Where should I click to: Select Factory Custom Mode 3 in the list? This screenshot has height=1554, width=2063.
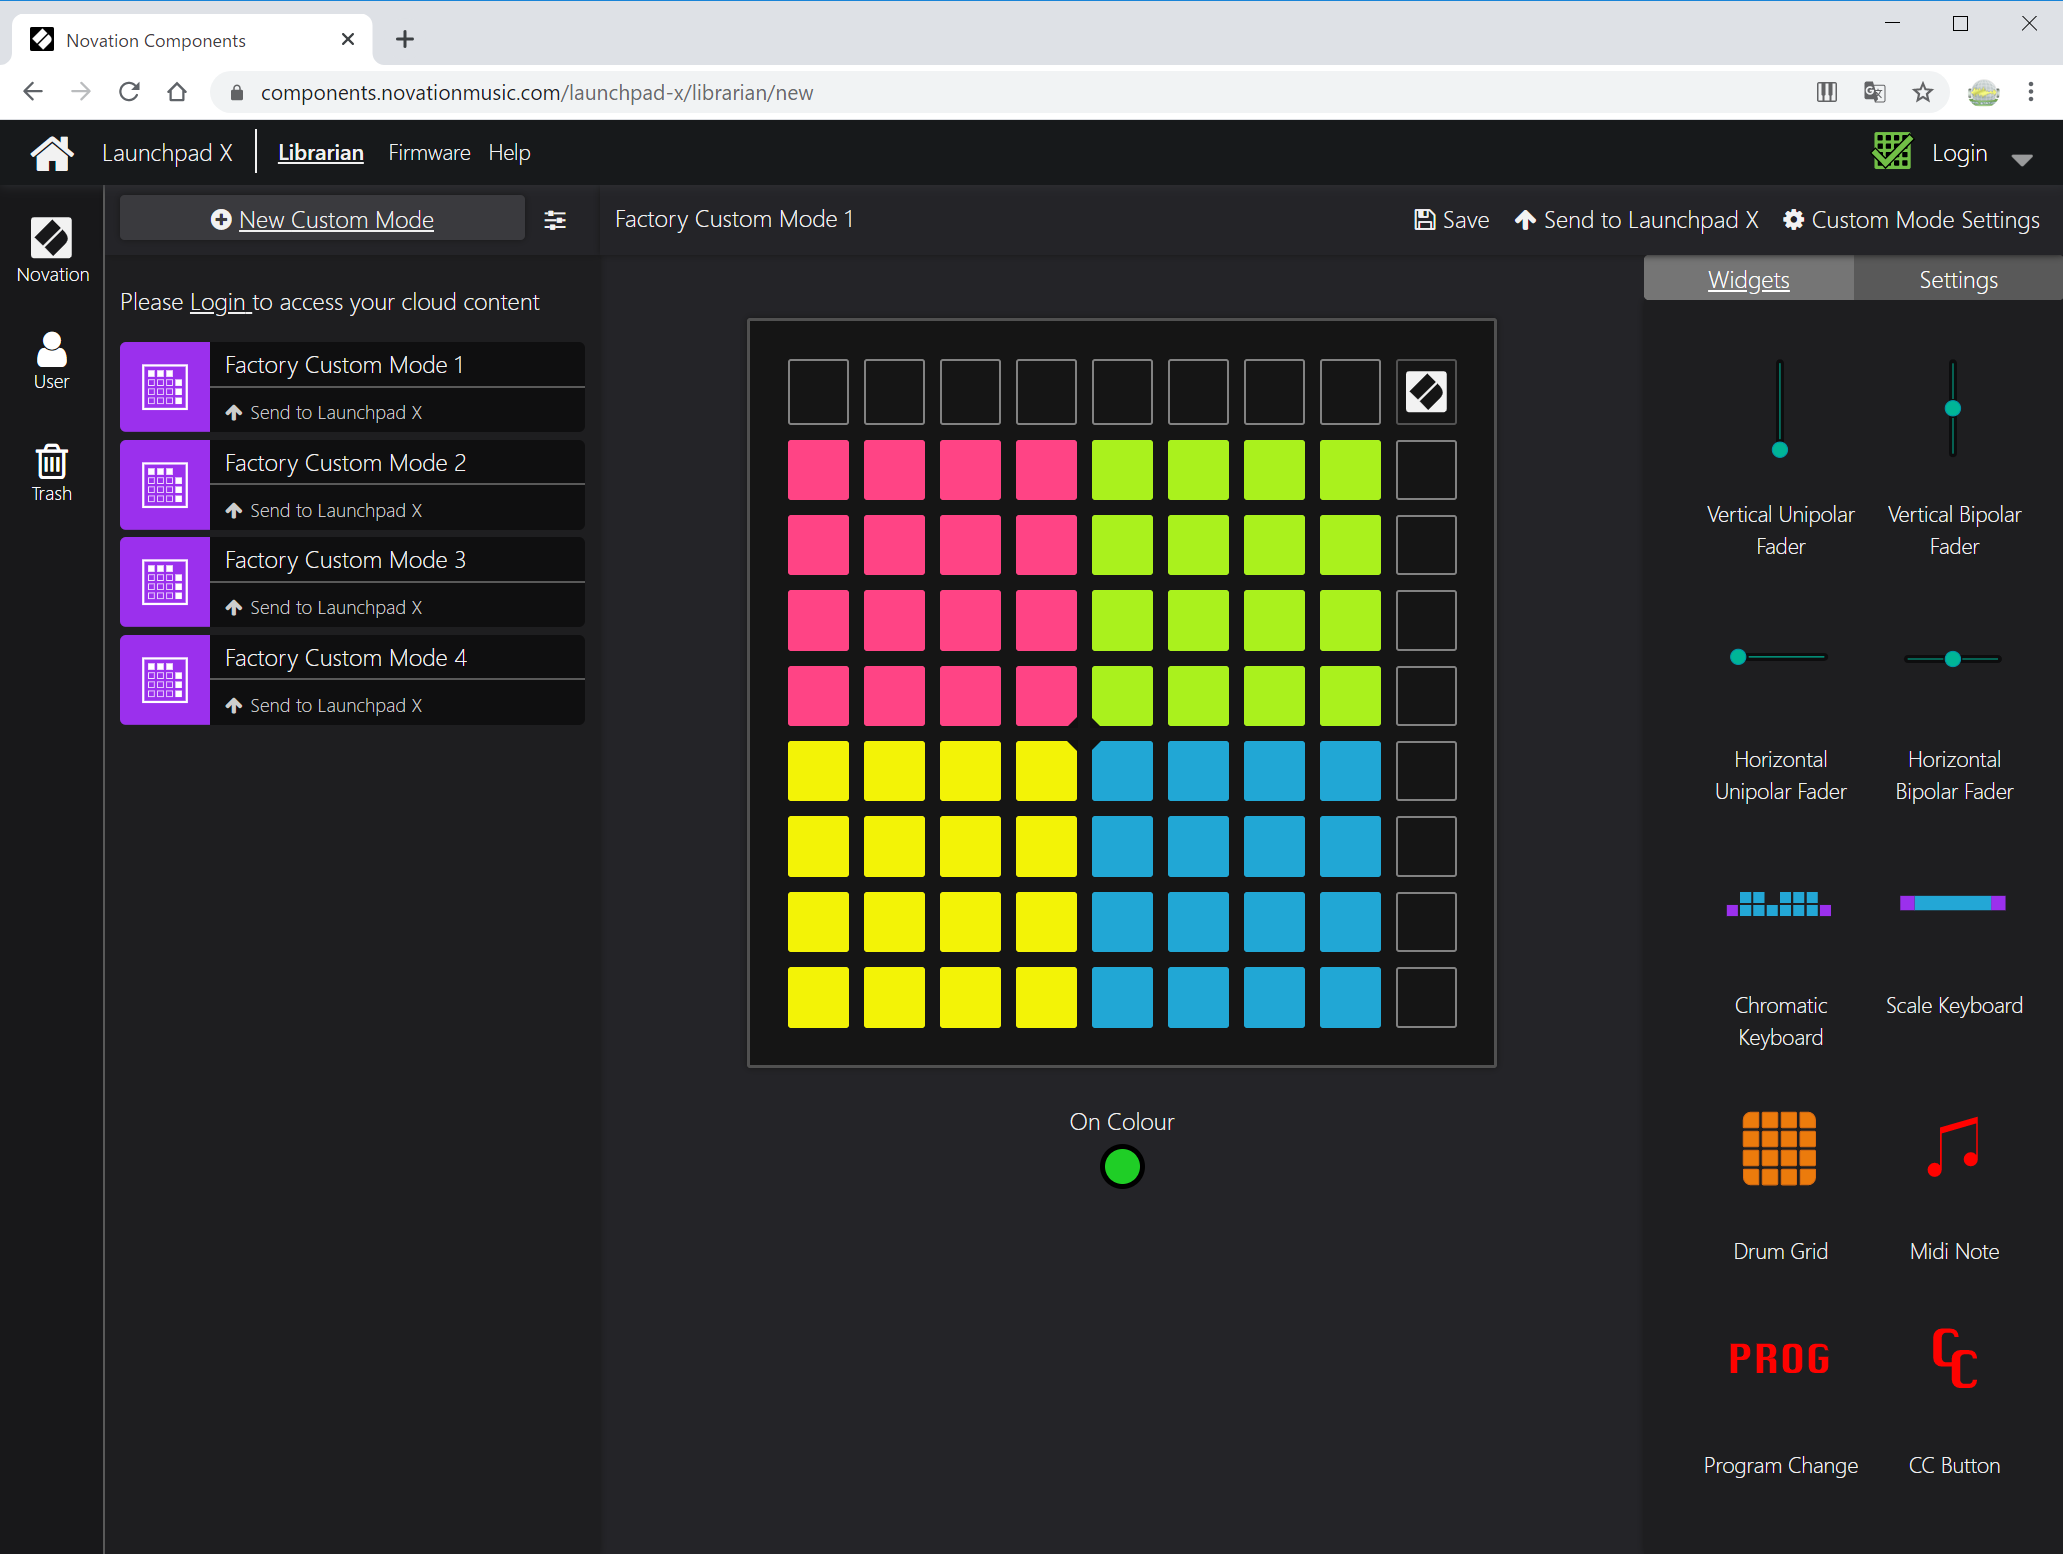point(345,560)
